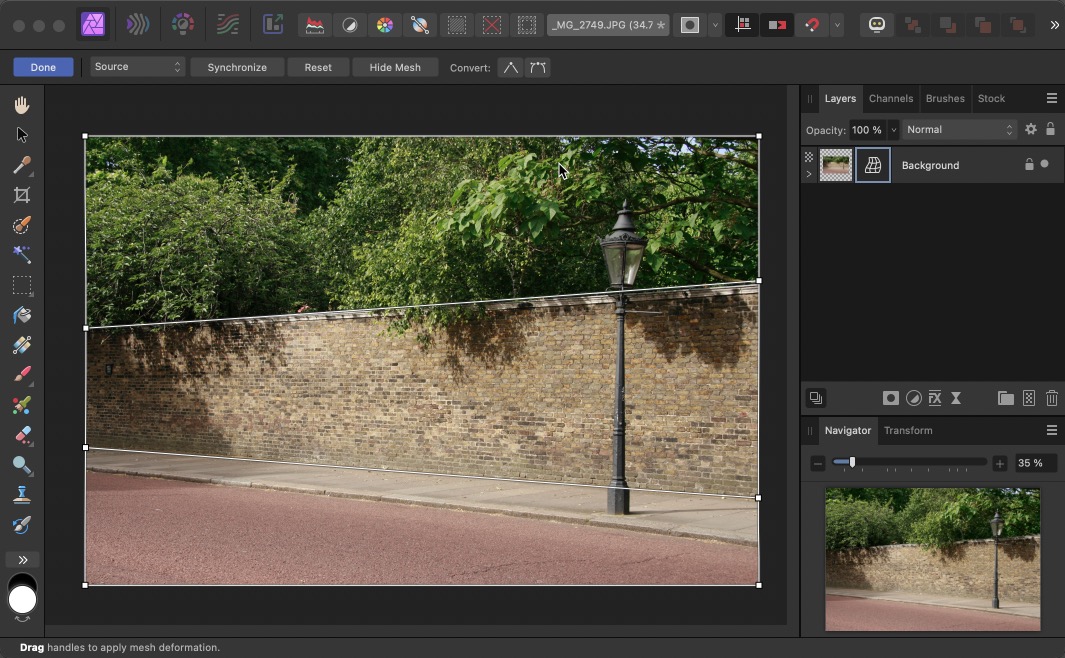Switch to the Channels tab
The image size is (1065, 658).
[x=890, y=98]
